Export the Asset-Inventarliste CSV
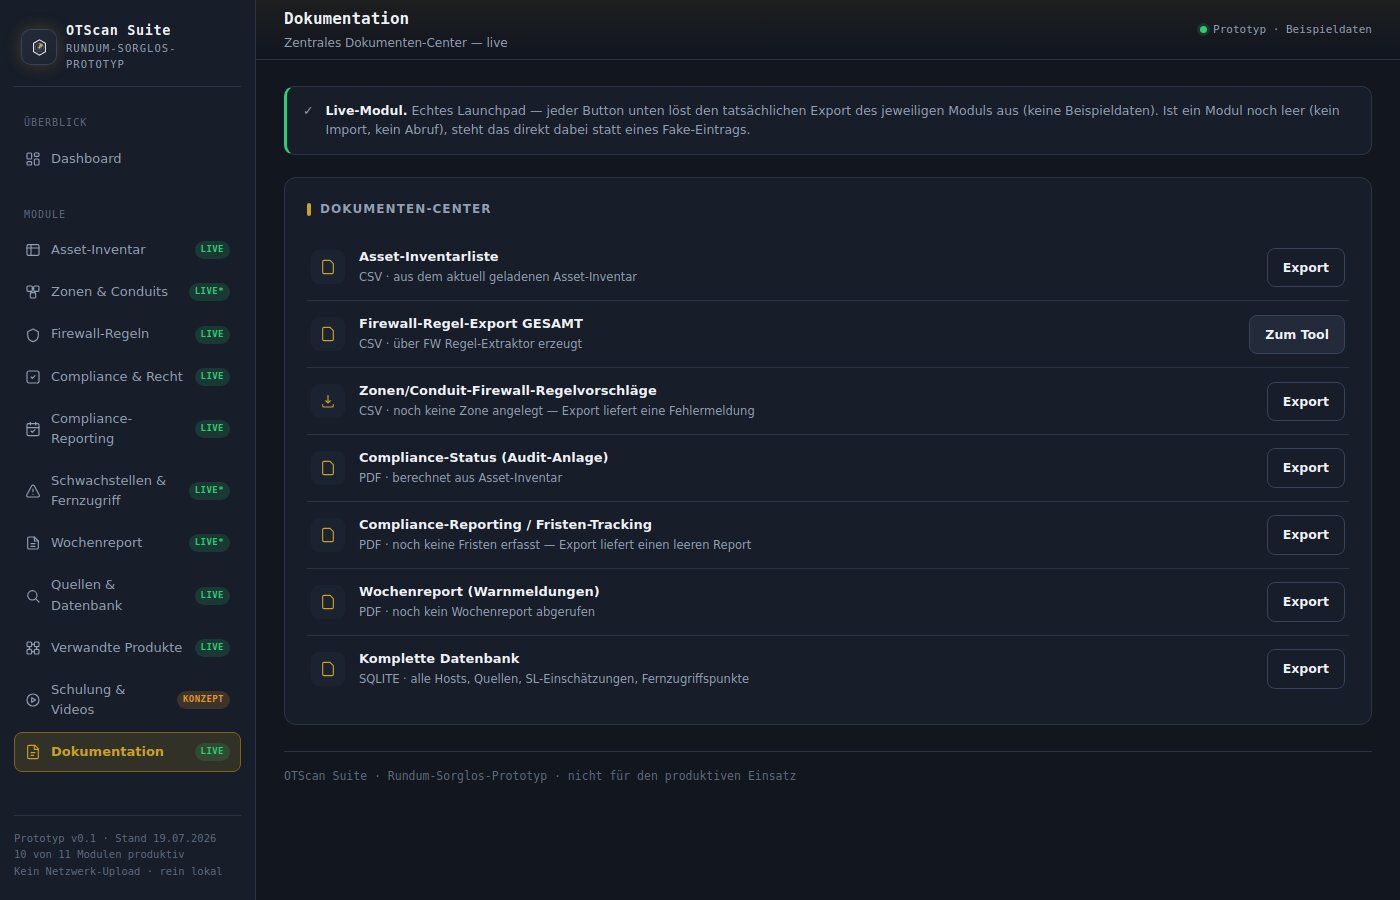Image resolution: width=1400 pixels, height=900 pixels. (1305, 268)
